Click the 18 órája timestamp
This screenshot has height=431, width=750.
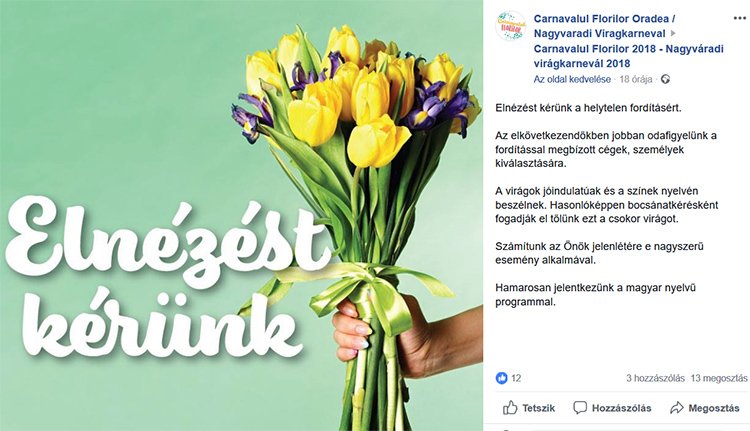click(637, 79)
